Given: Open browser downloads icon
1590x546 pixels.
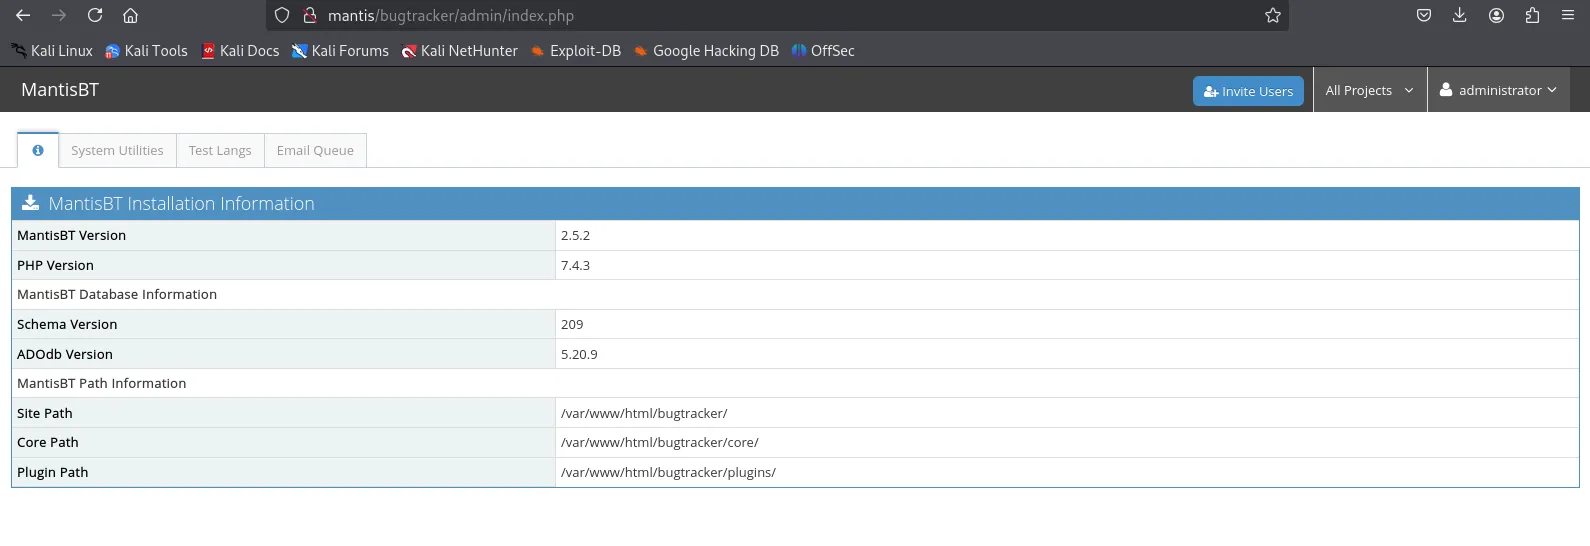Looking at the screenshot, I should coord(1460,15).
